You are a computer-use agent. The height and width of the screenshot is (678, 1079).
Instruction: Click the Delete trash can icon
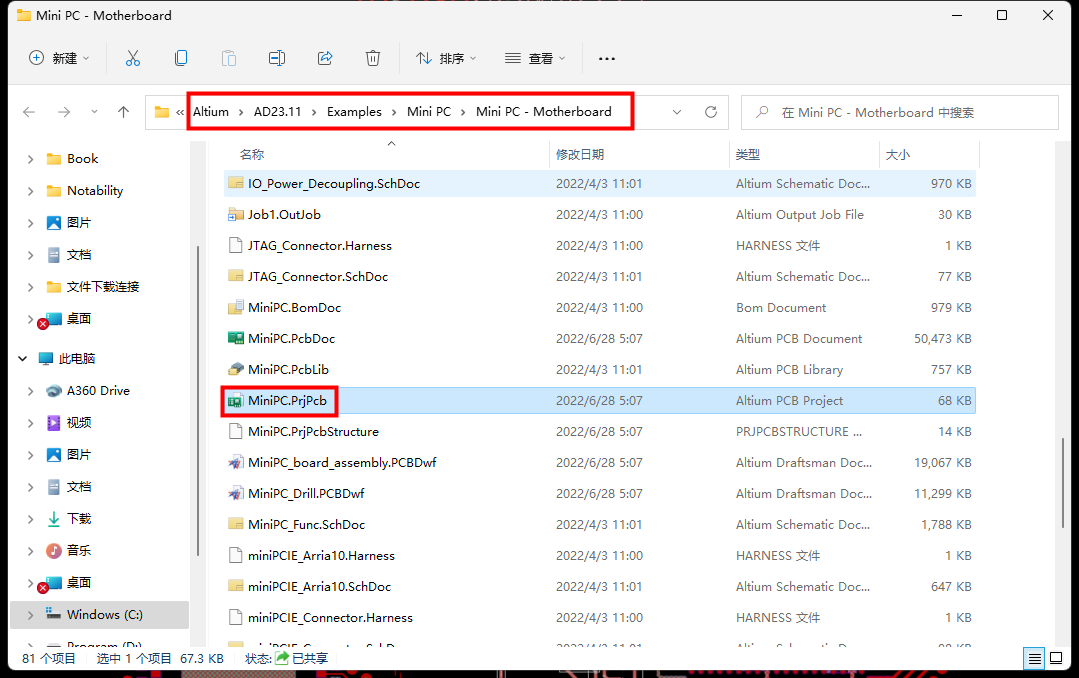point(373,58)
